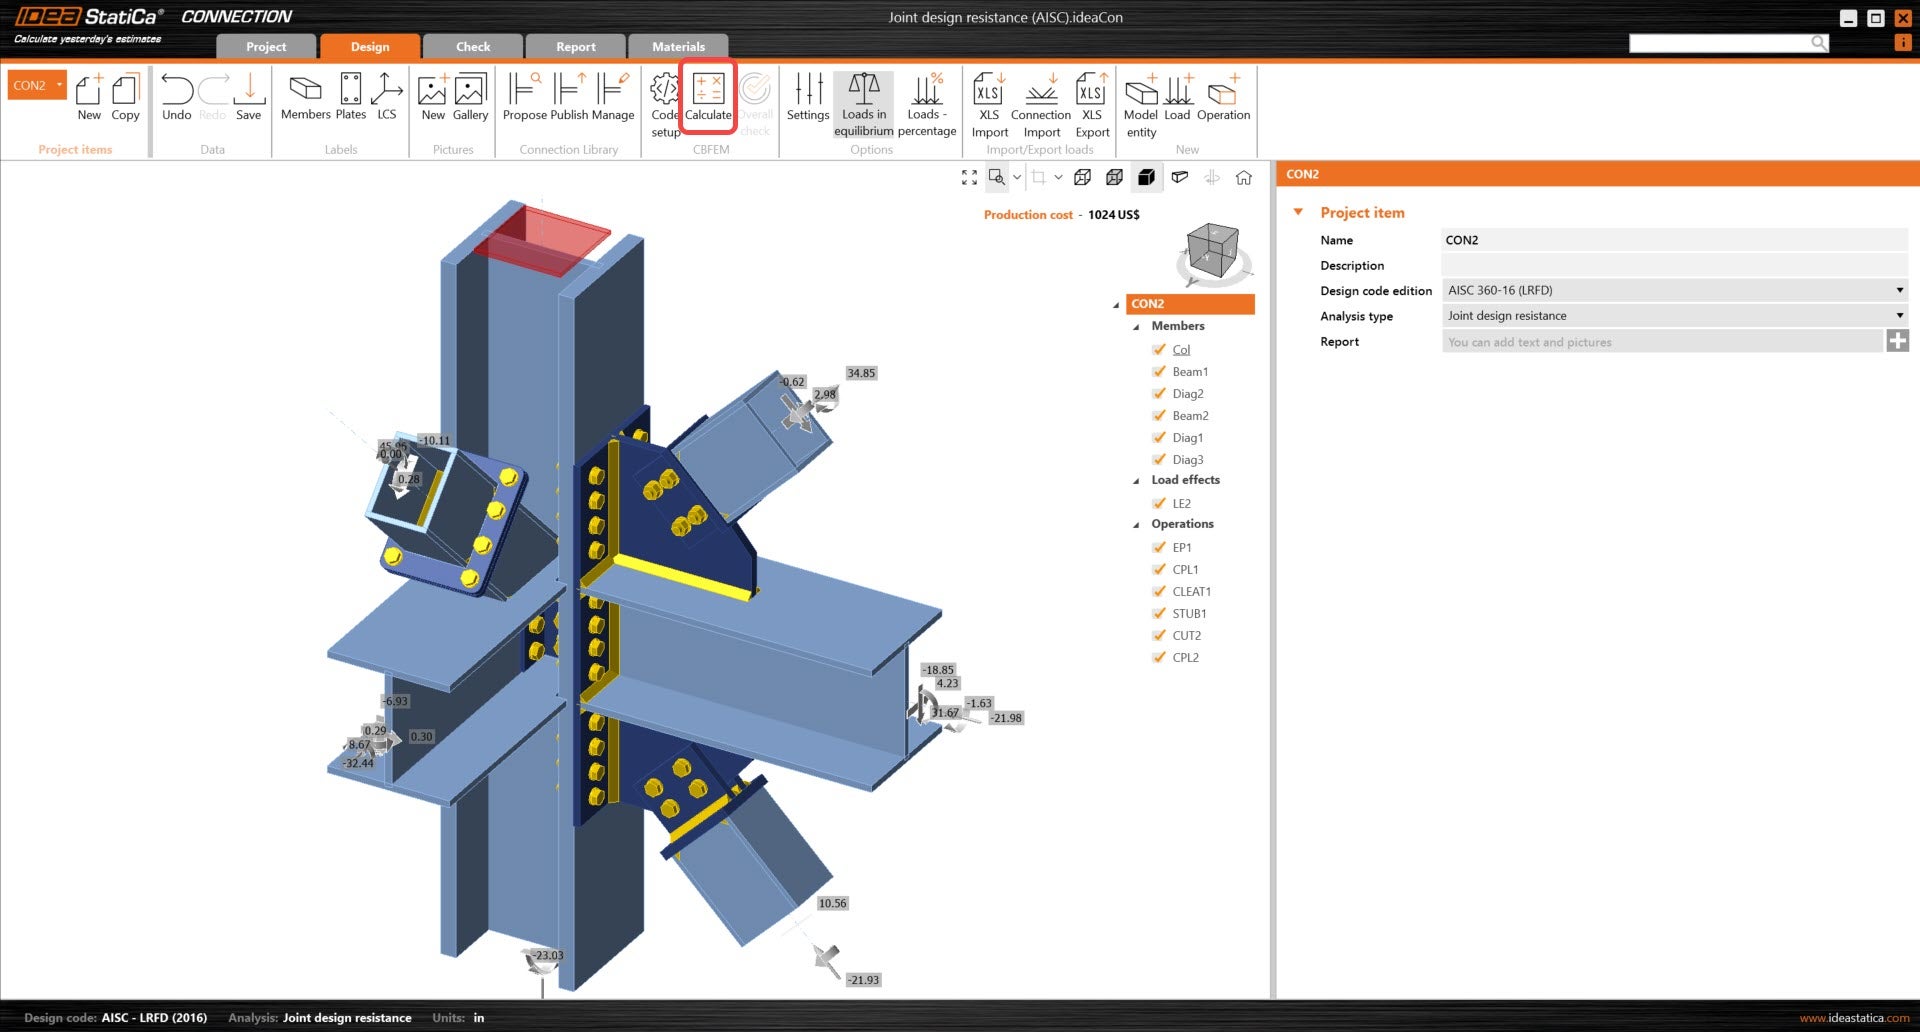Click the Col member link
Viewport: 1920px width, 1032px height.
pos(1181,350)
